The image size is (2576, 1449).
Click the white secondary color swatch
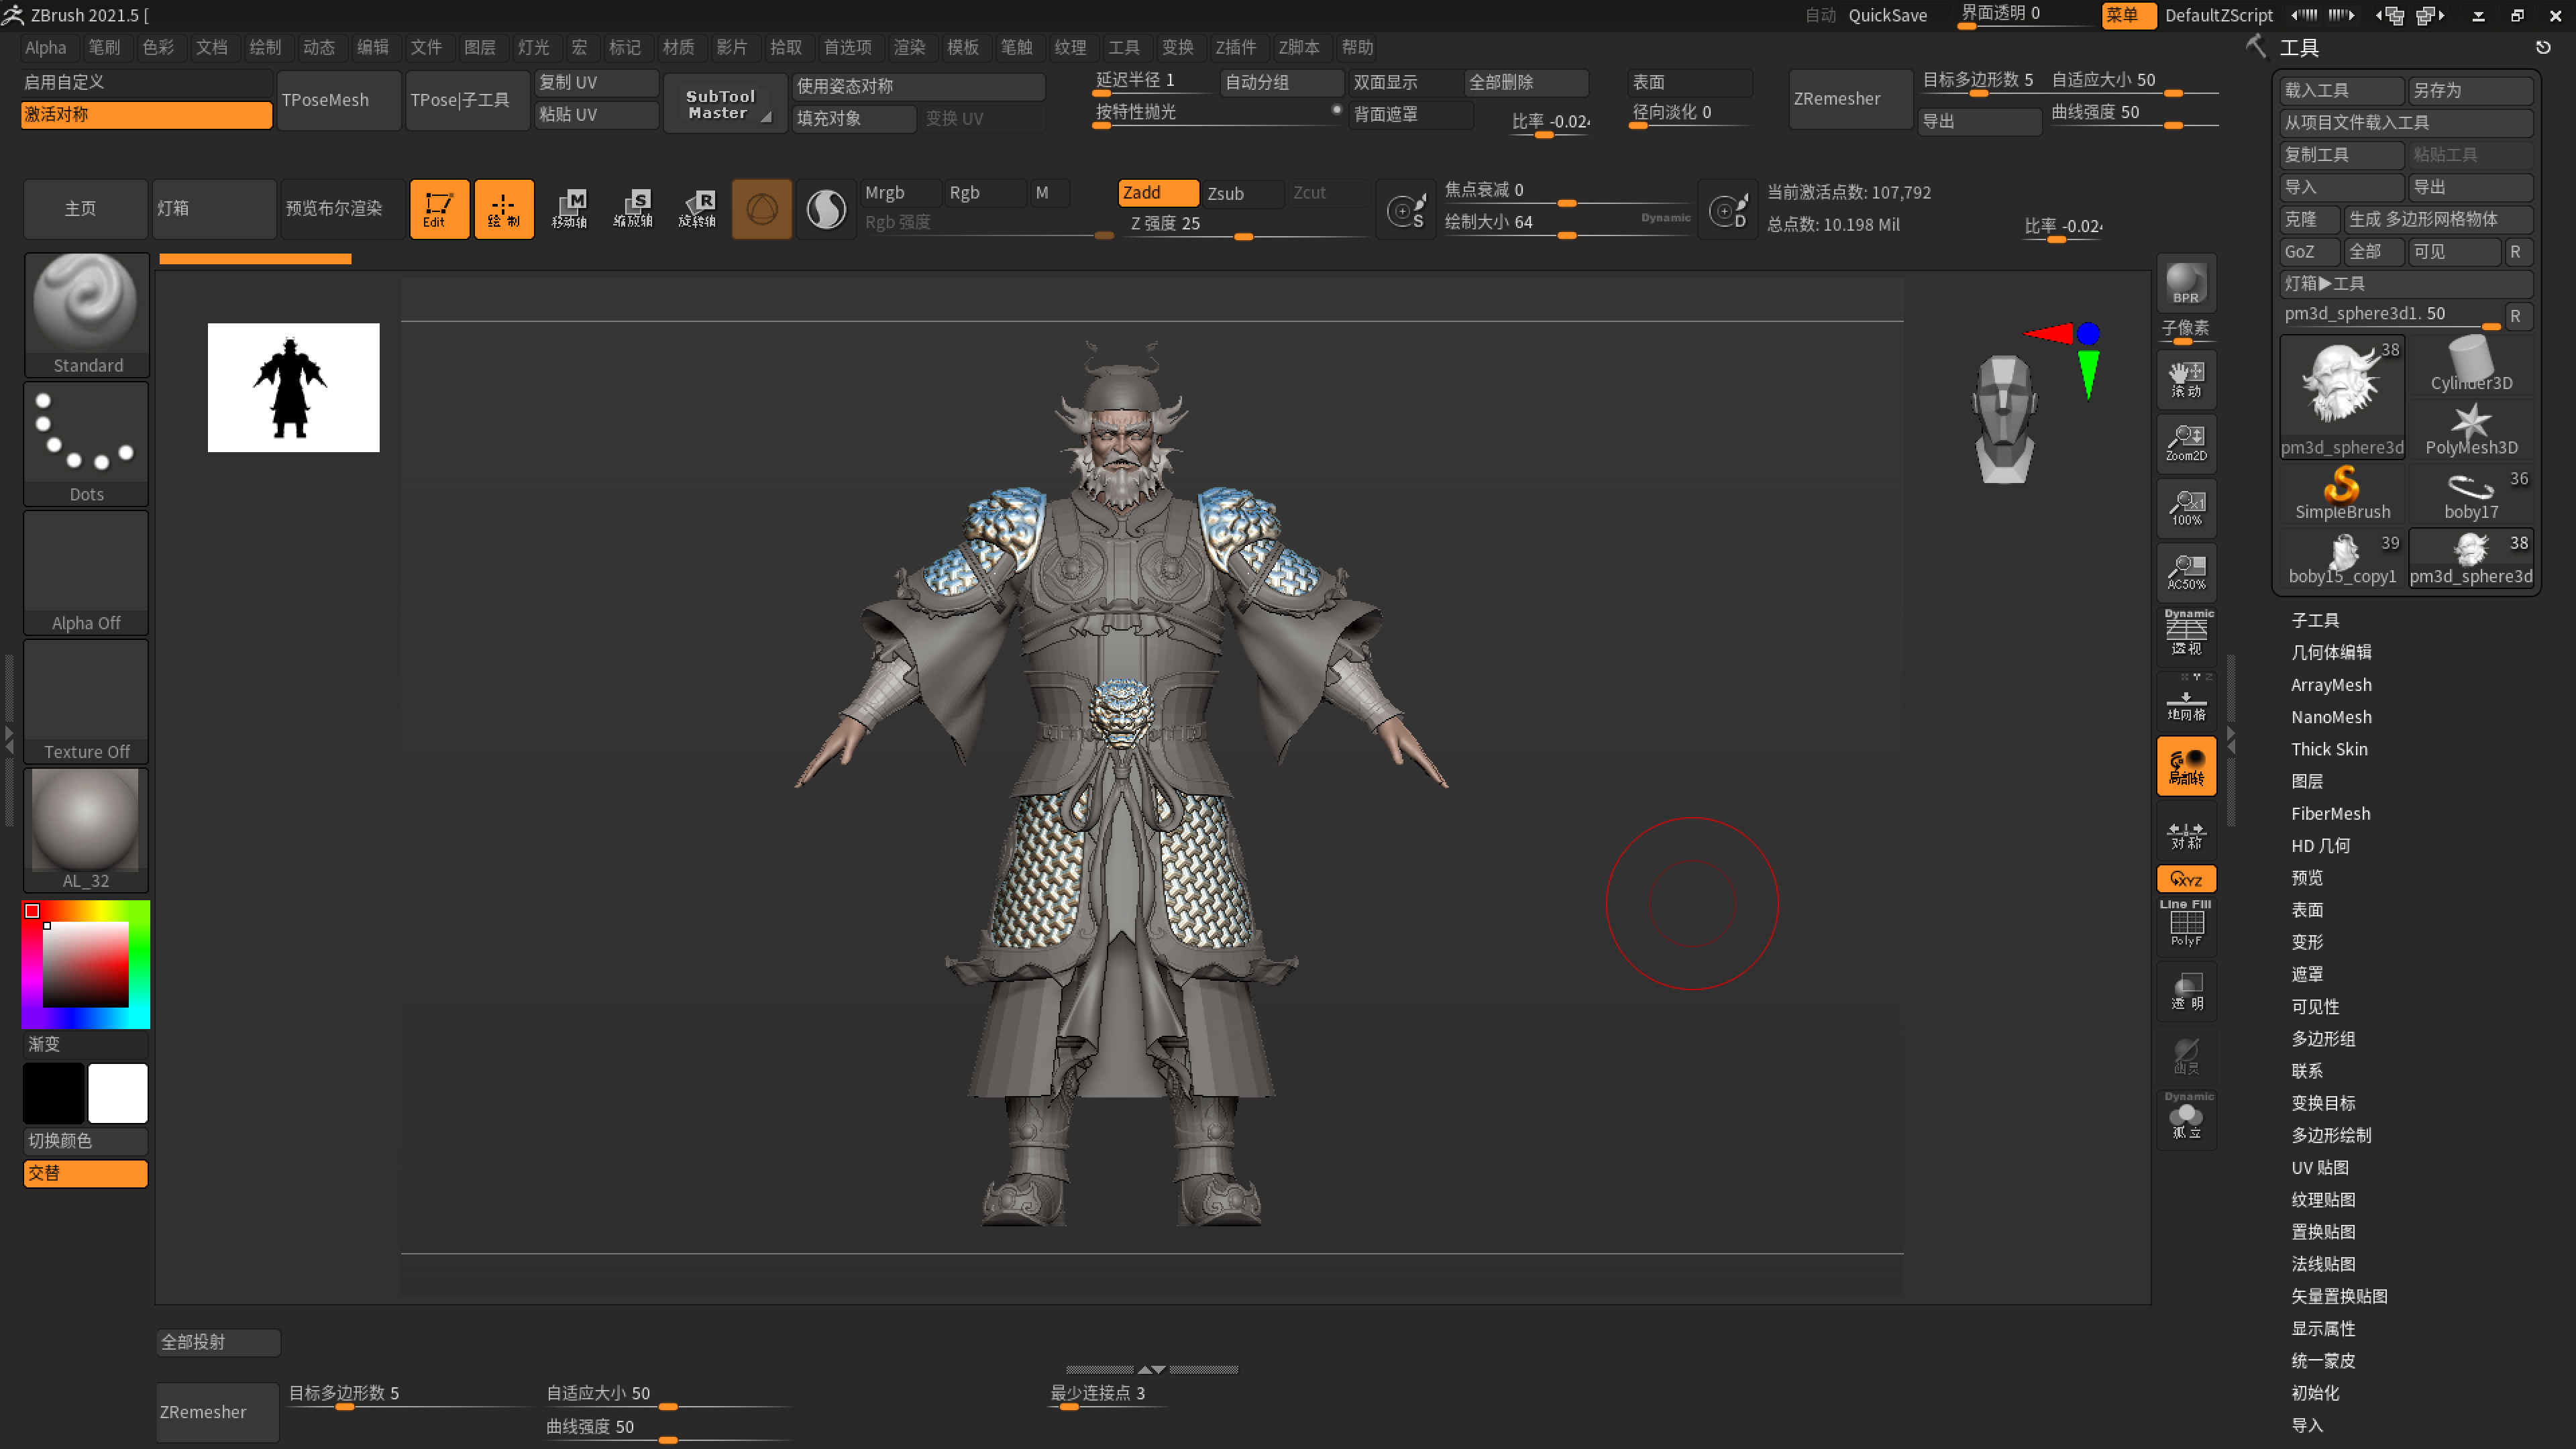118,1092
